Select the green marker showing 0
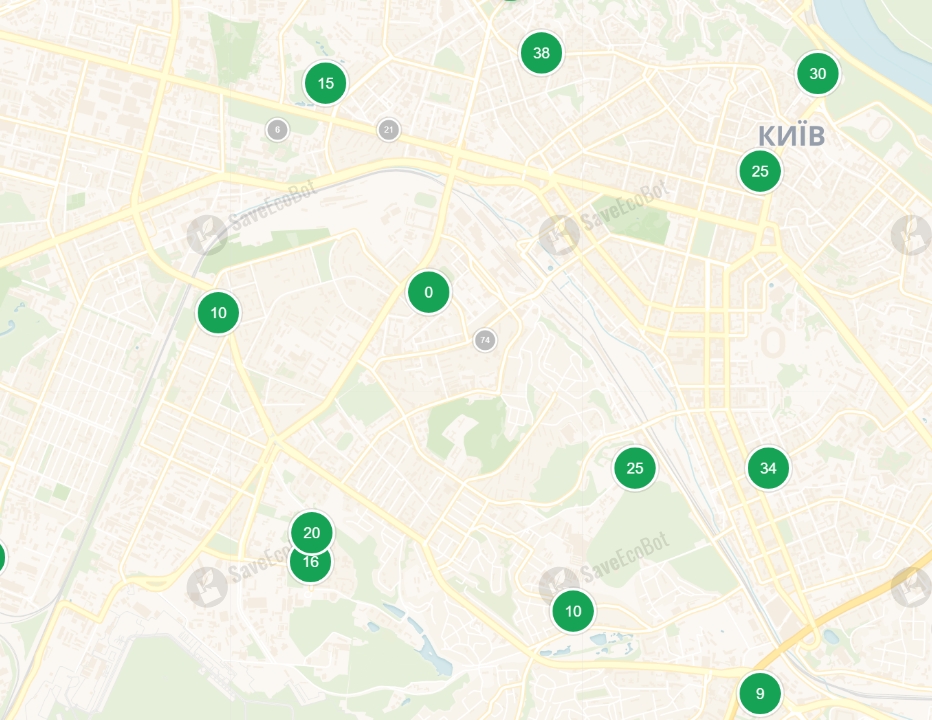Image resolution: width=932 pixels, height=720 pixels. click(x=428, y=292)
